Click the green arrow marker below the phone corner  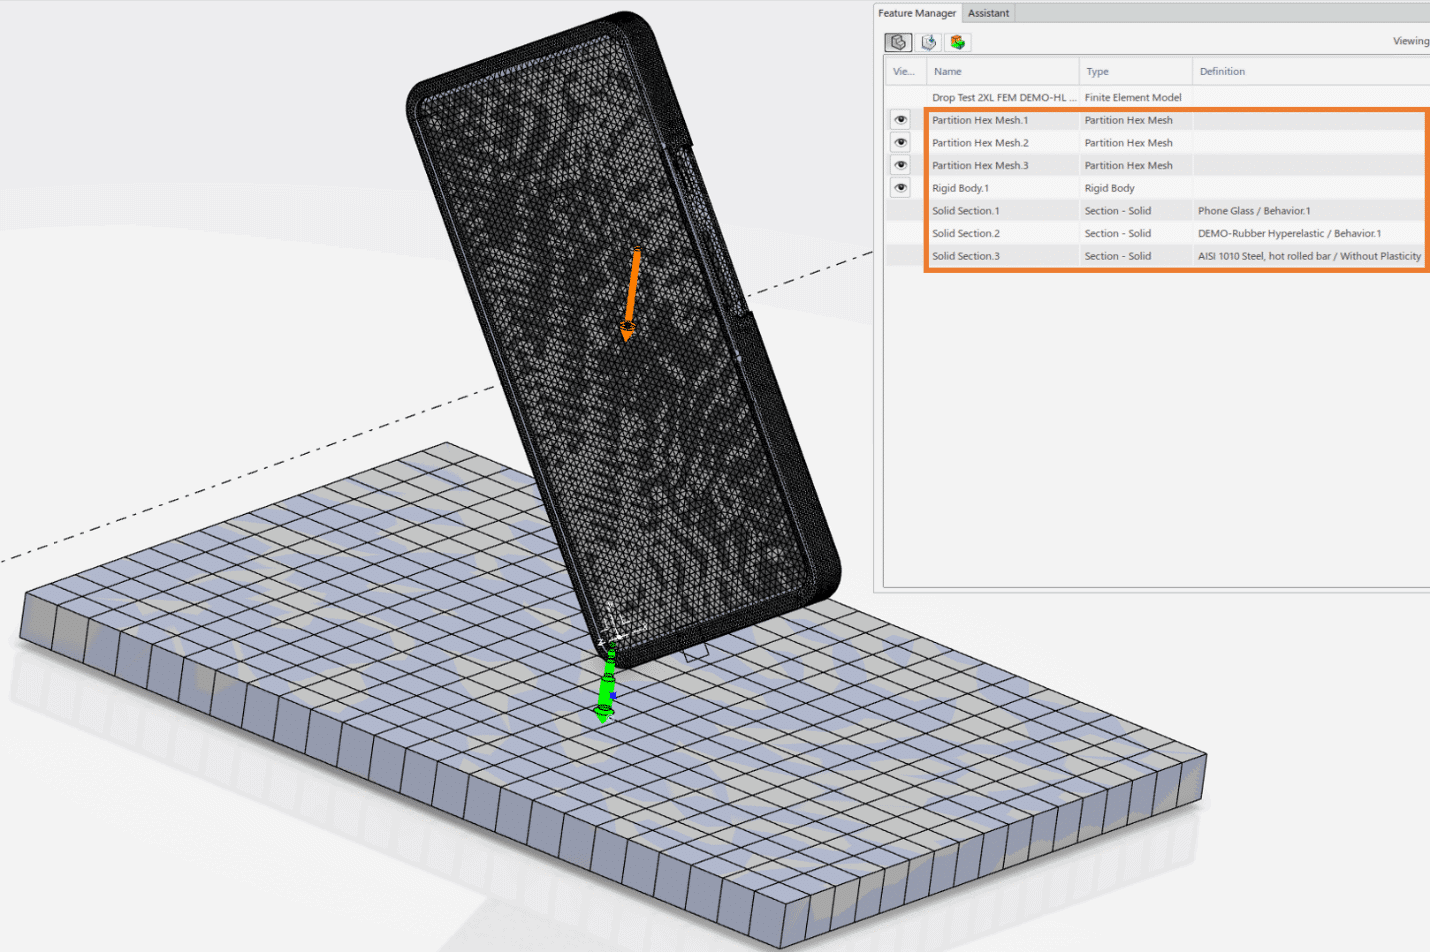[605, 686]
